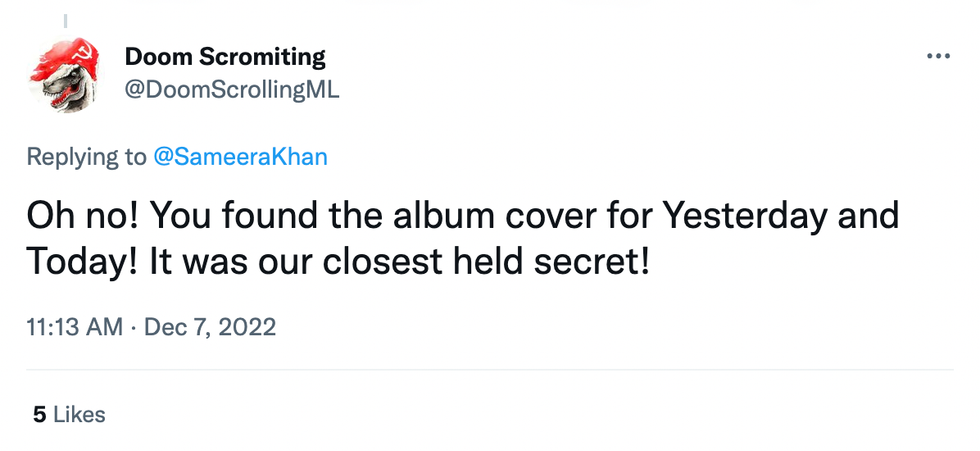Click the horizontal divider above the likes row
Viewport: 980px width, 451px height.
490,370
